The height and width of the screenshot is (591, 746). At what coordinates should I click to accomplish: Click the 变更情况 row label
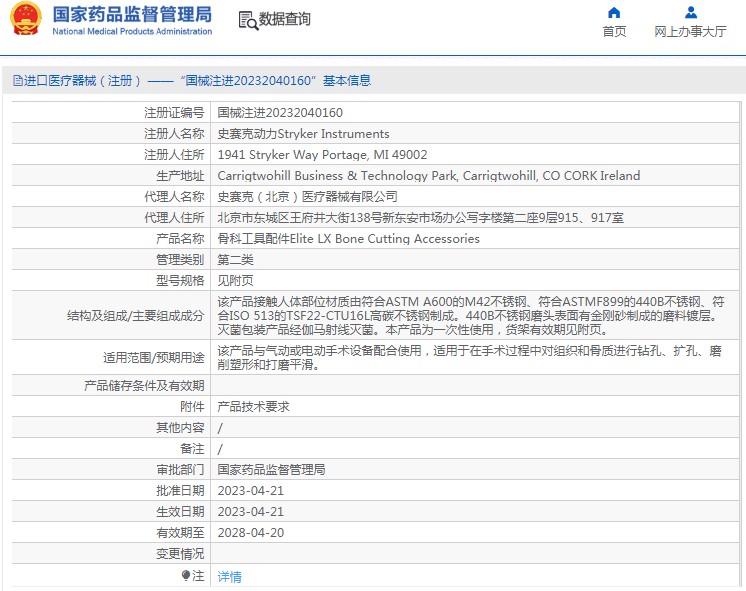point(180,553)
